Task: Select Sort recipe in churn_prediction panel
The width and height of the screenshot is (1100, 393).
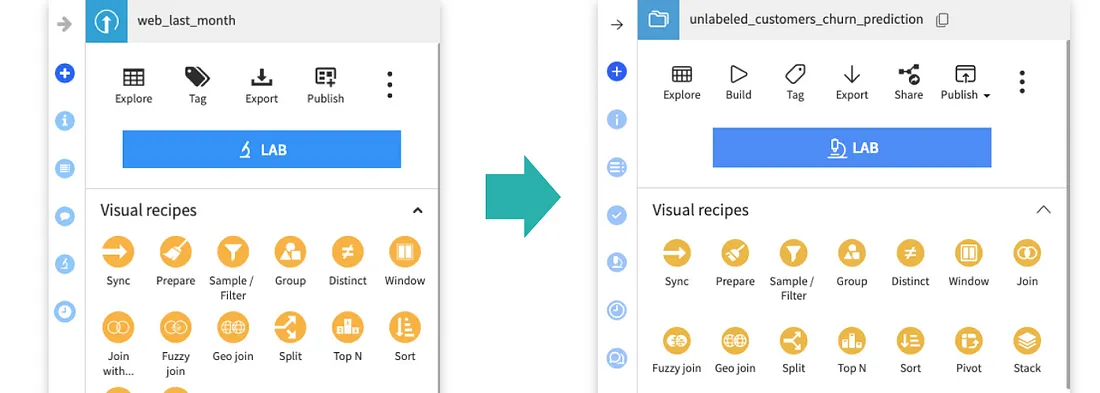Action: click(x=911, y=340)
